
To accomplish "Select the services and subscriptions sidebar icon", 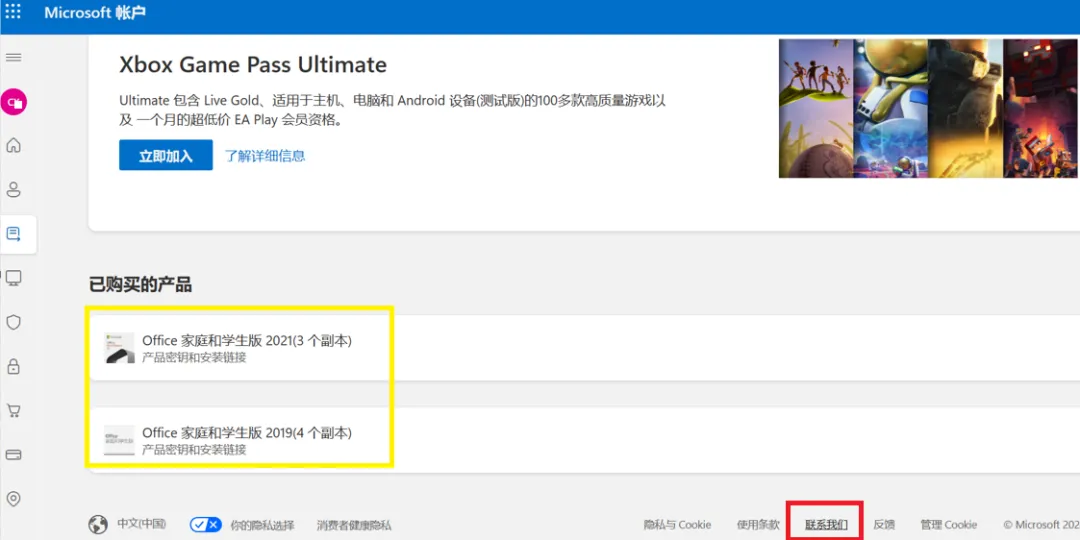I will point(13,233).
